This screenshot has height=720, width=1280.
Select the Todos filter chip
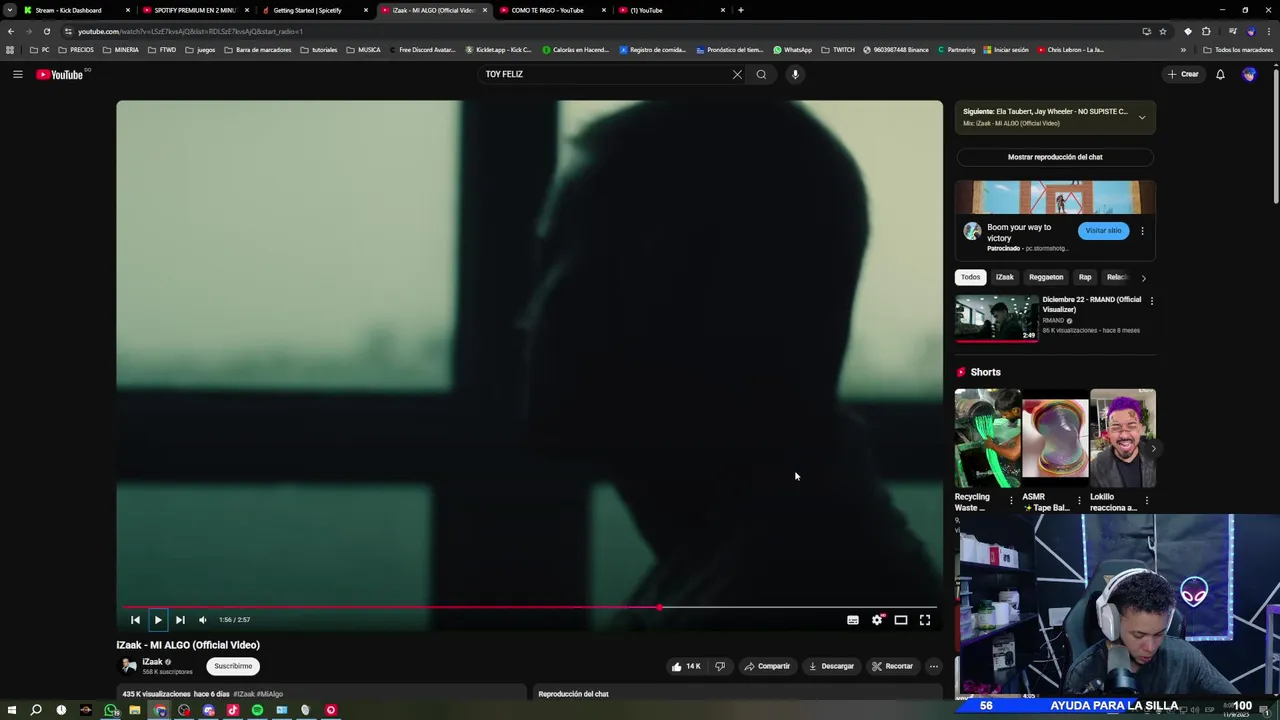tap(971, 277)
